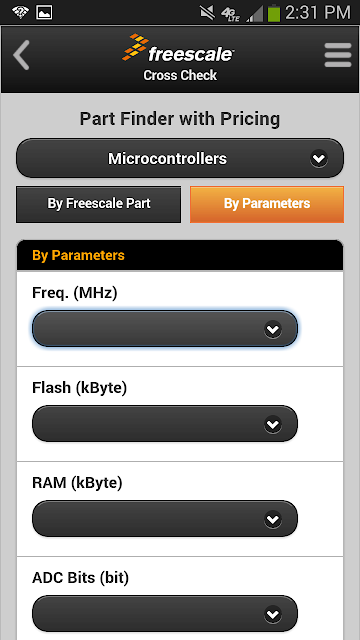Open the hamburger menu icon
Image resolution: width=360 pixels, height=640 pixels.
(x=338, y=55)
